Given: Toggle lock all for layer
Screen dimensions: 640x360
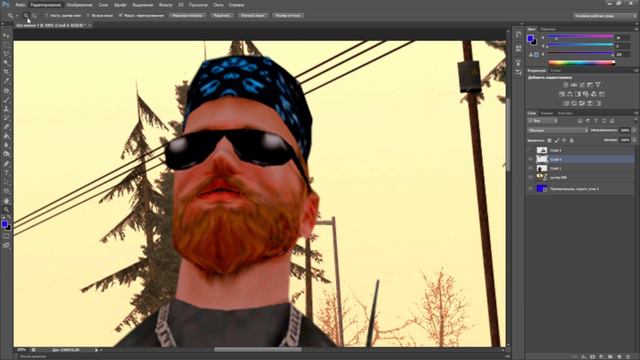Looking at the screenshot, I should point(571,140).
